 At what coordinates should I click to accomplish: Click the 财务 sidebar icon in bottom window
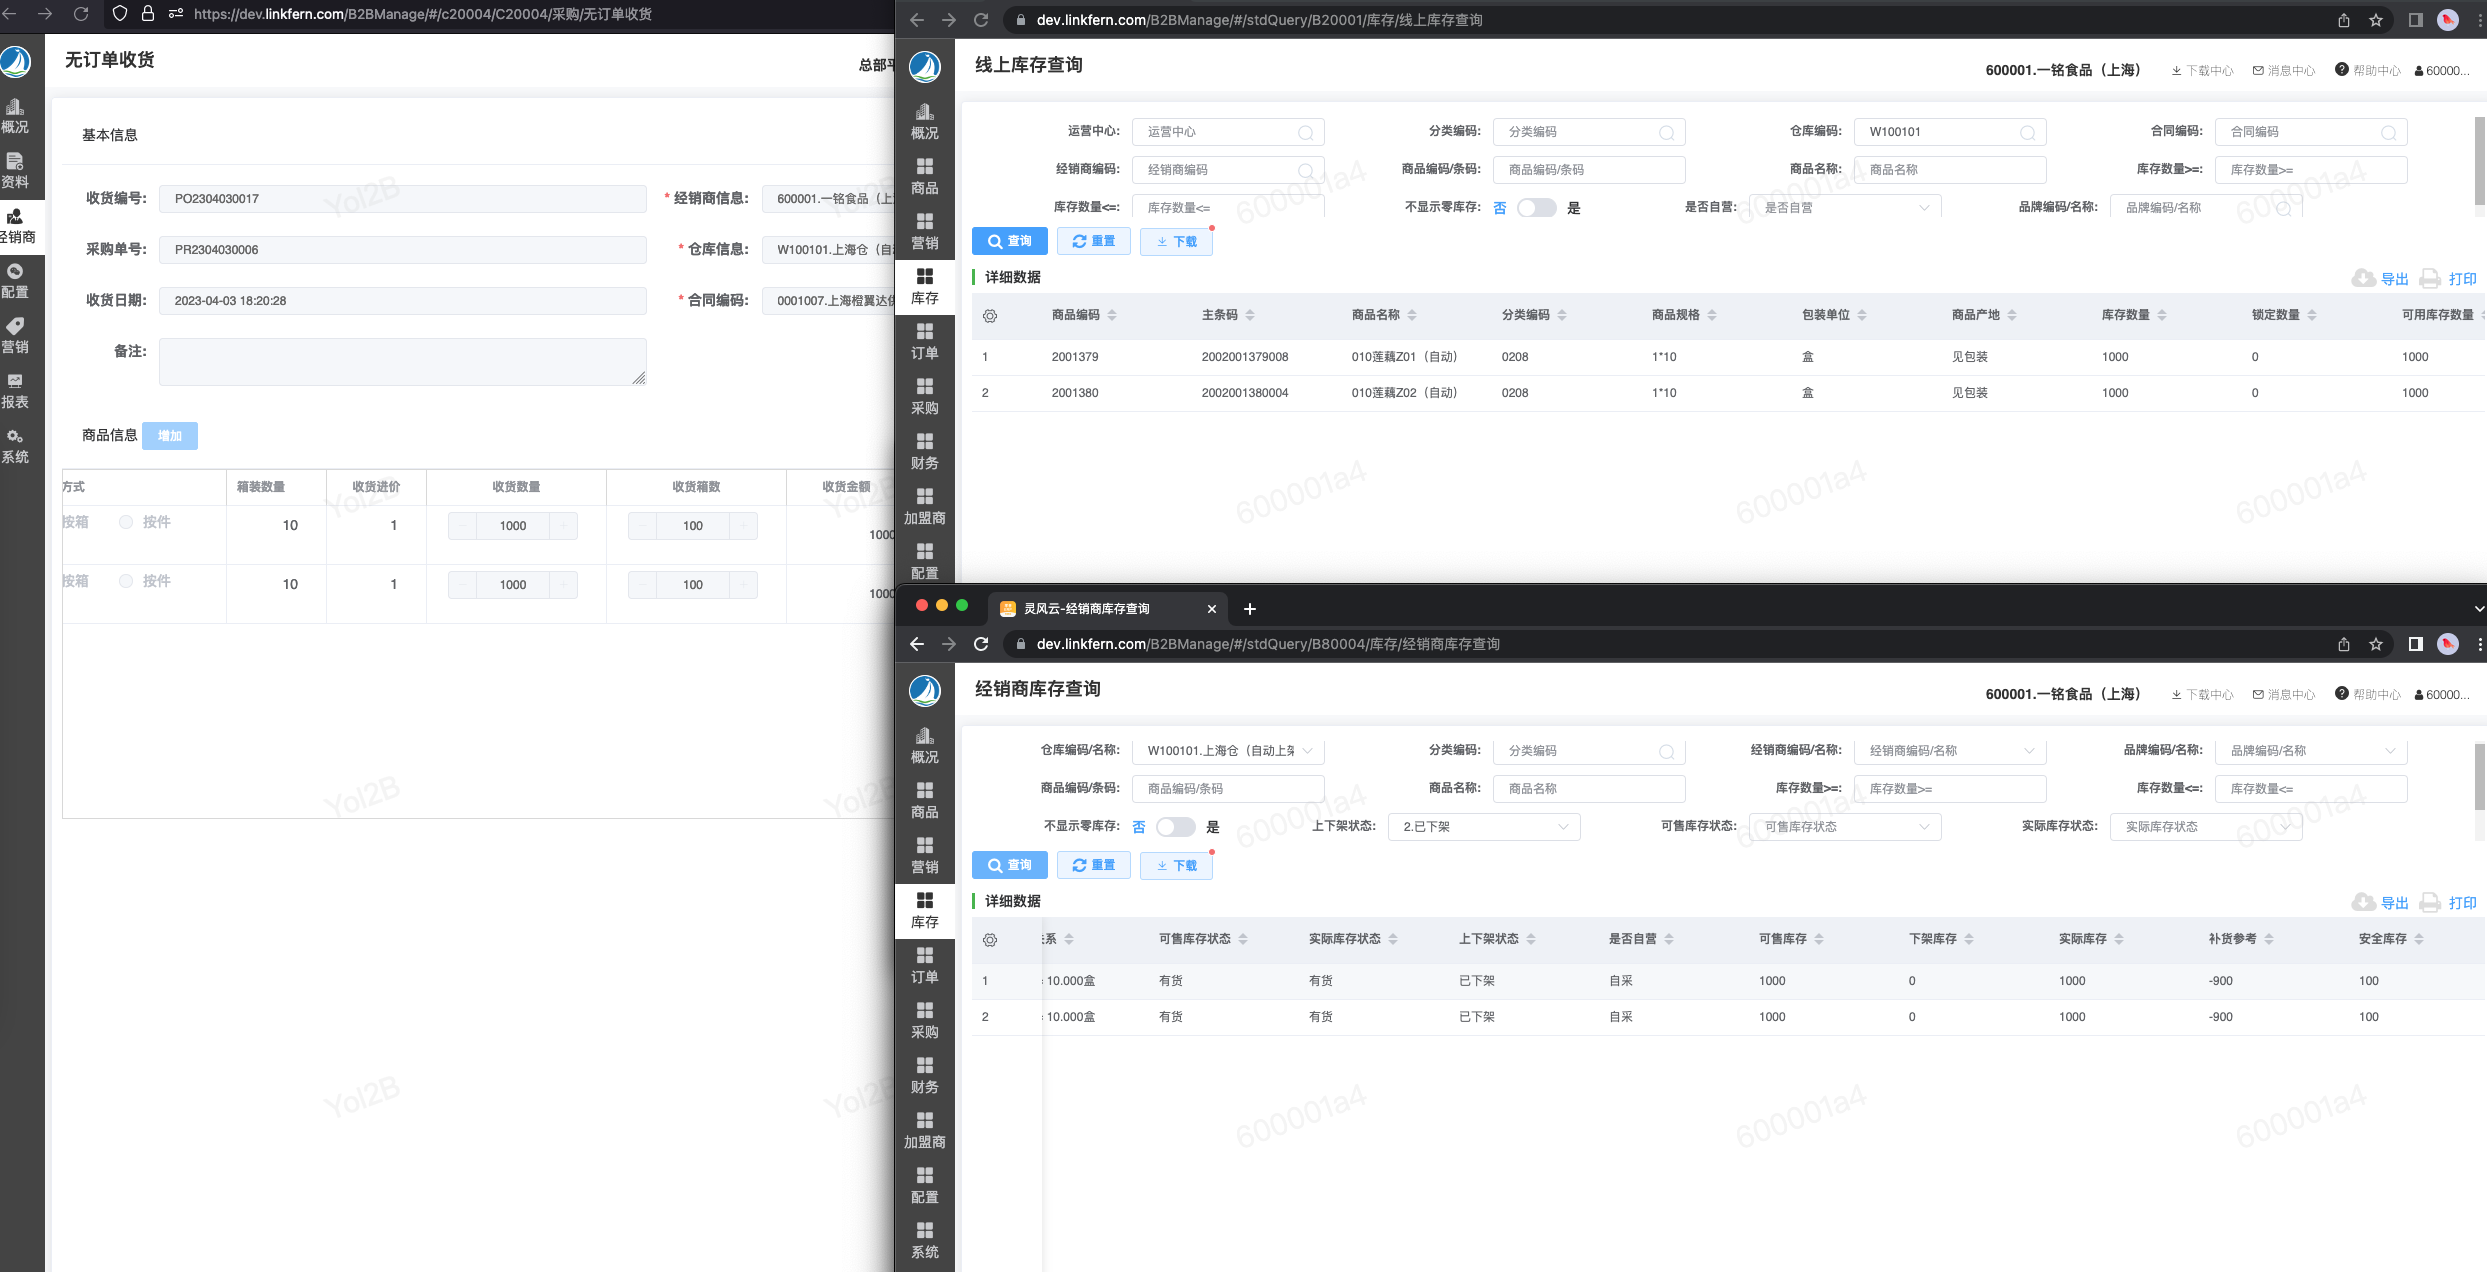(924, 1075)
